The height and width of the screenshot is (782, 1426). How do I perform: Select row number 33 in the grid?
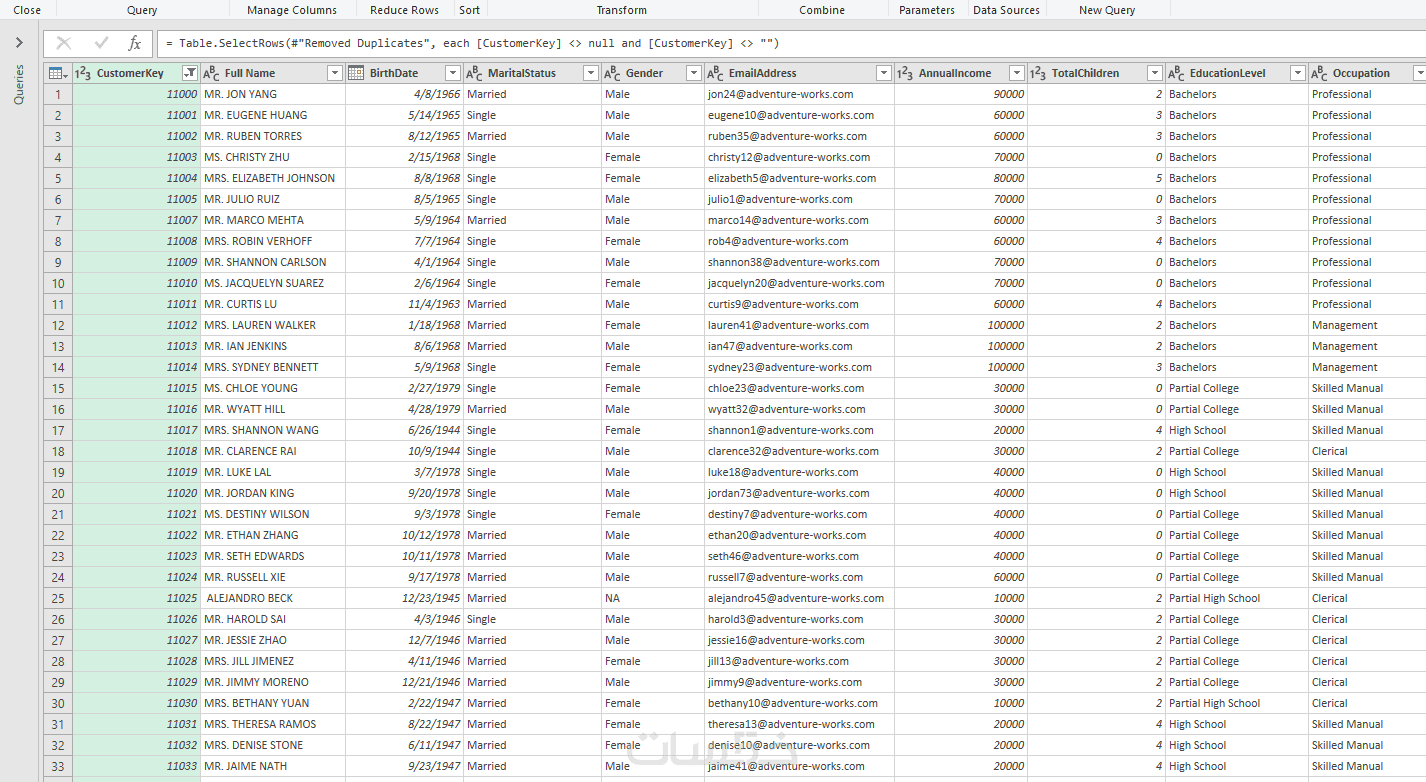point(58,766)
